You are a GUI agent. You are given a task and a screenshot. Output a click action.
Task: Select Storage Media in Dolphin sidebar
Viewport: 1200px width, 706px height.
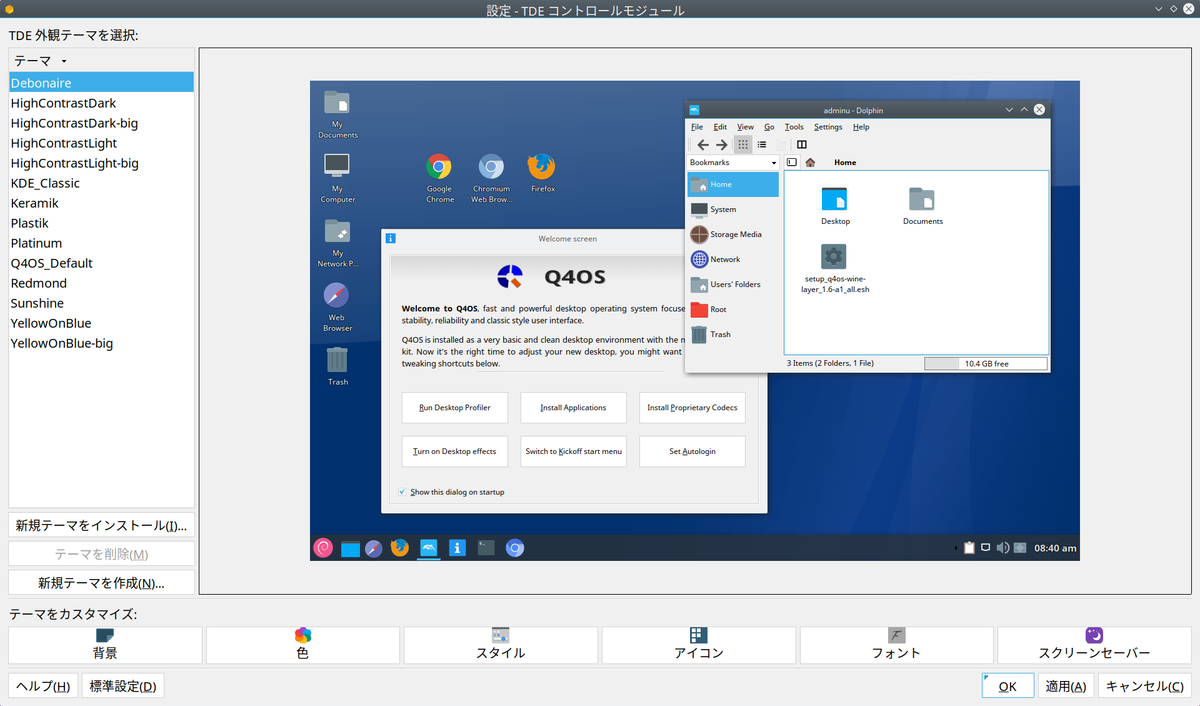coord(734,234)
